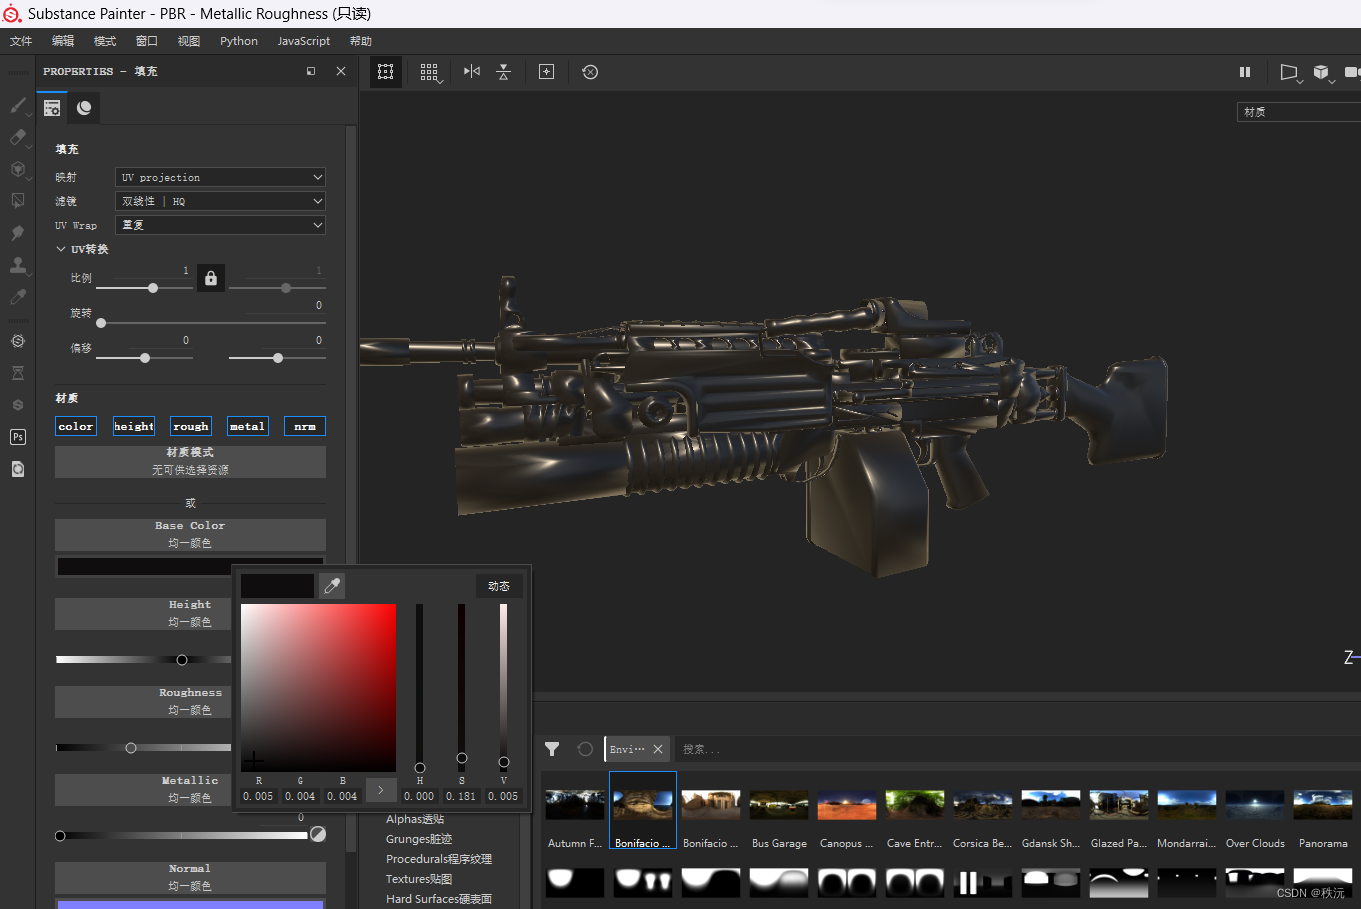Click the Roughness uniform color button
Screen dimensions: 1361x909
point(144,701)
